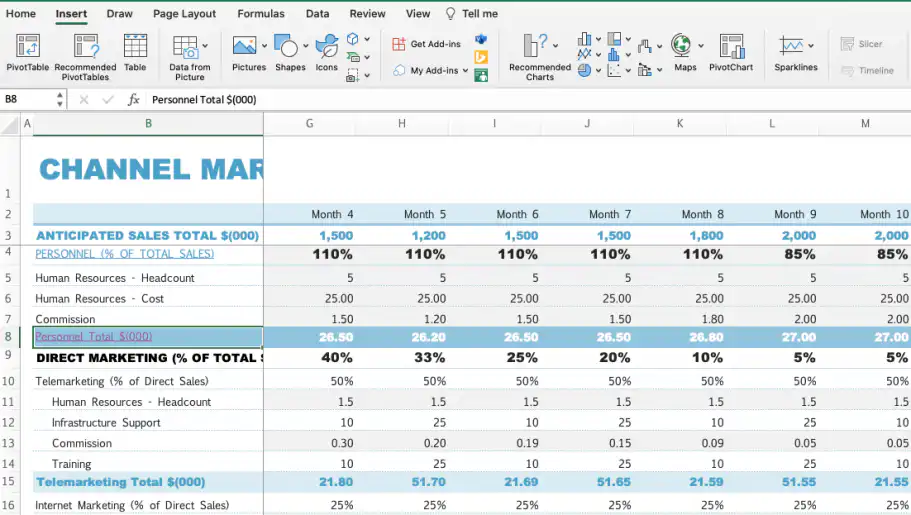
Task: Insert a combo chart
Action: pyautogui.click(x=644, y=70)
